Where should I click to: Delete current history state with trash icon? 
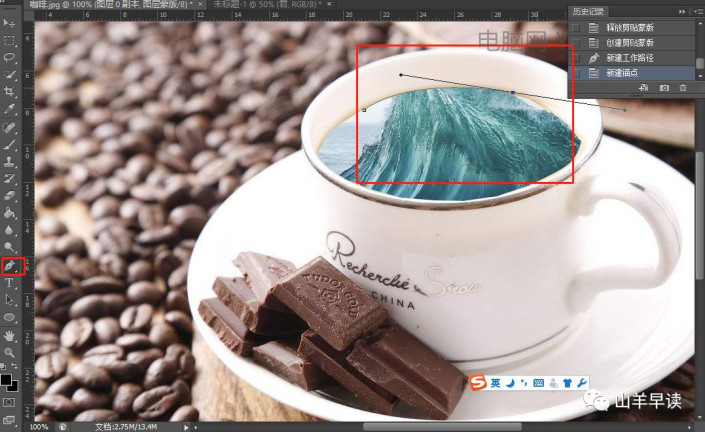683,88
